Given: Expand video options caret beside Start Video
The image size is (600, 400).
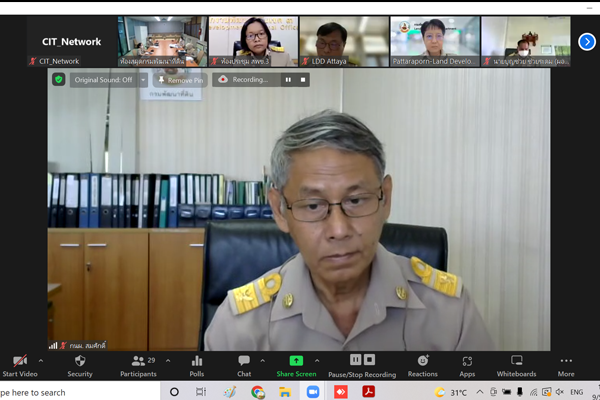Looking at the screenshot, I should pos(41,361).
